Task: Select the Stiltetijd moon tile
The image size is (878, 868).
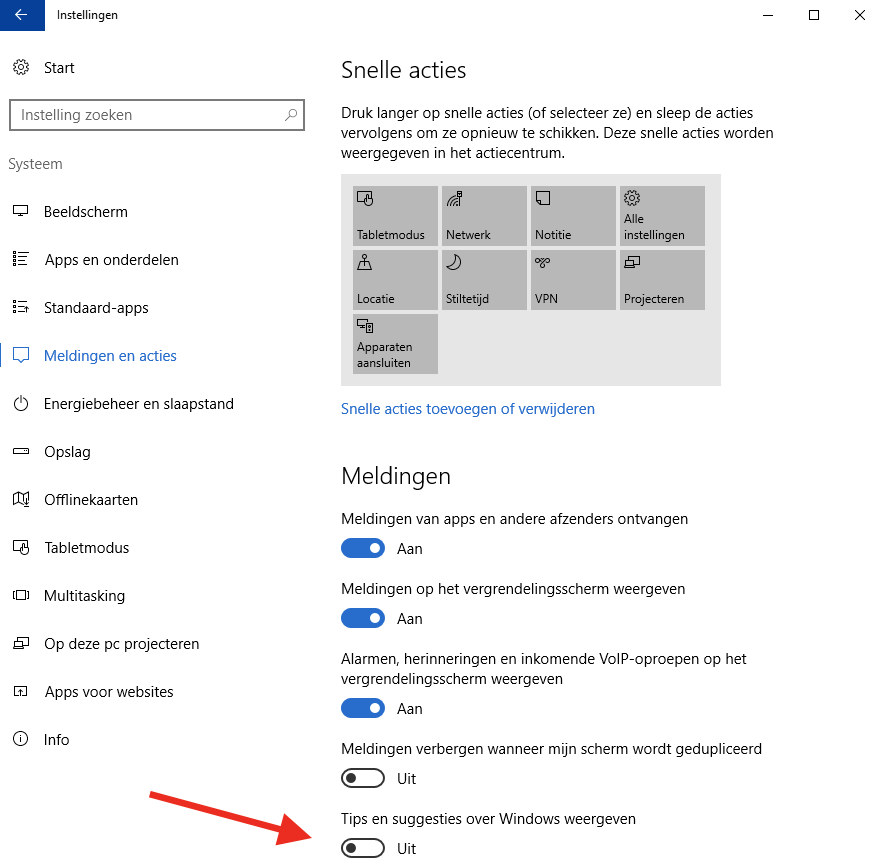Action: (484, 279)
